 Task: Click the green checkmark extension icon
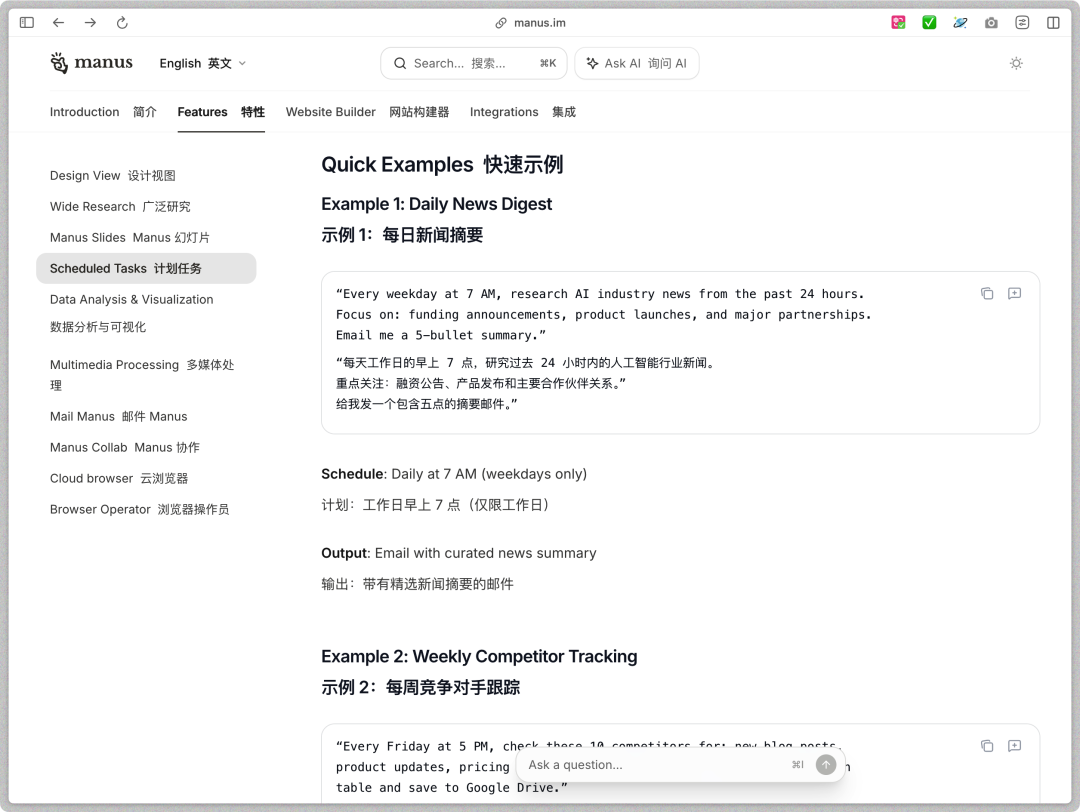click(929, 22)
